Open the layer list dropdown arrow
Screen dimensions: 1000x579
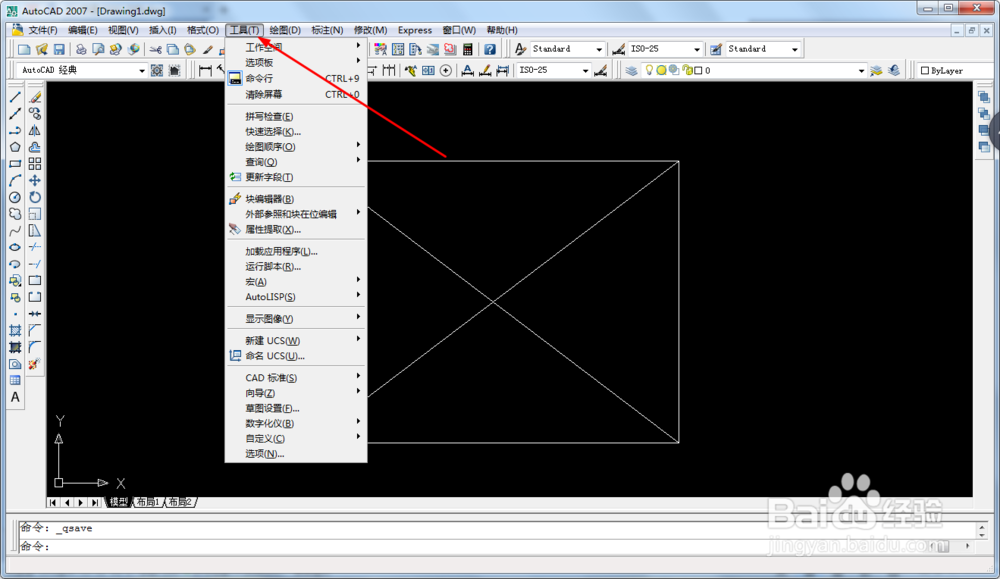click(x=862, y=70)
